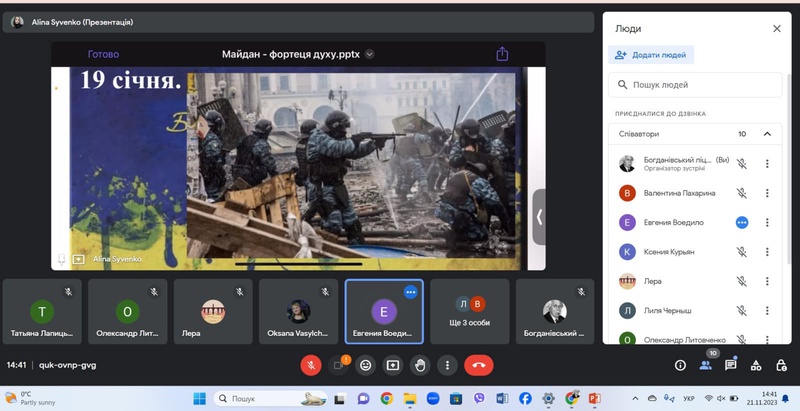Click Готово in the presentation viewer
800x411 pixels.
click(x=103, y=54)
